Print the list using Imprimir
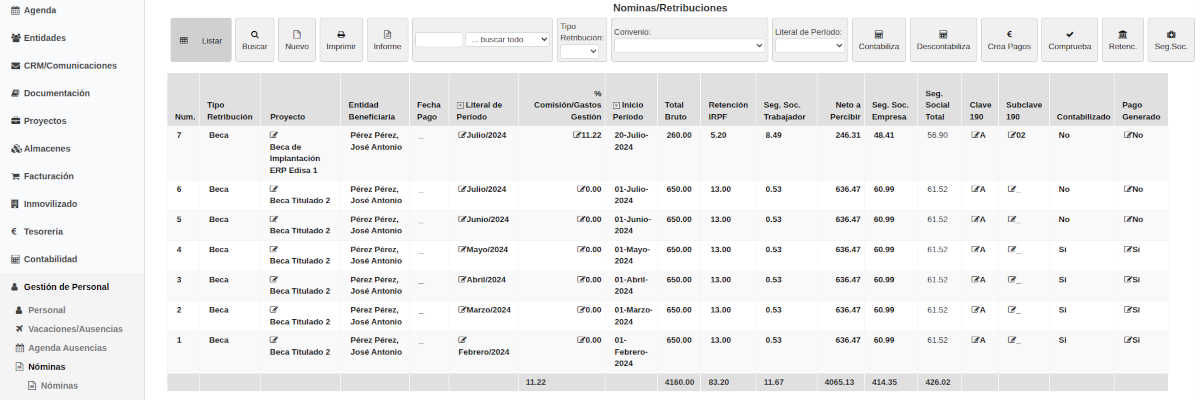Viewport: 1200px width, 400px height. pyautogui.click(x=341, y=40)
